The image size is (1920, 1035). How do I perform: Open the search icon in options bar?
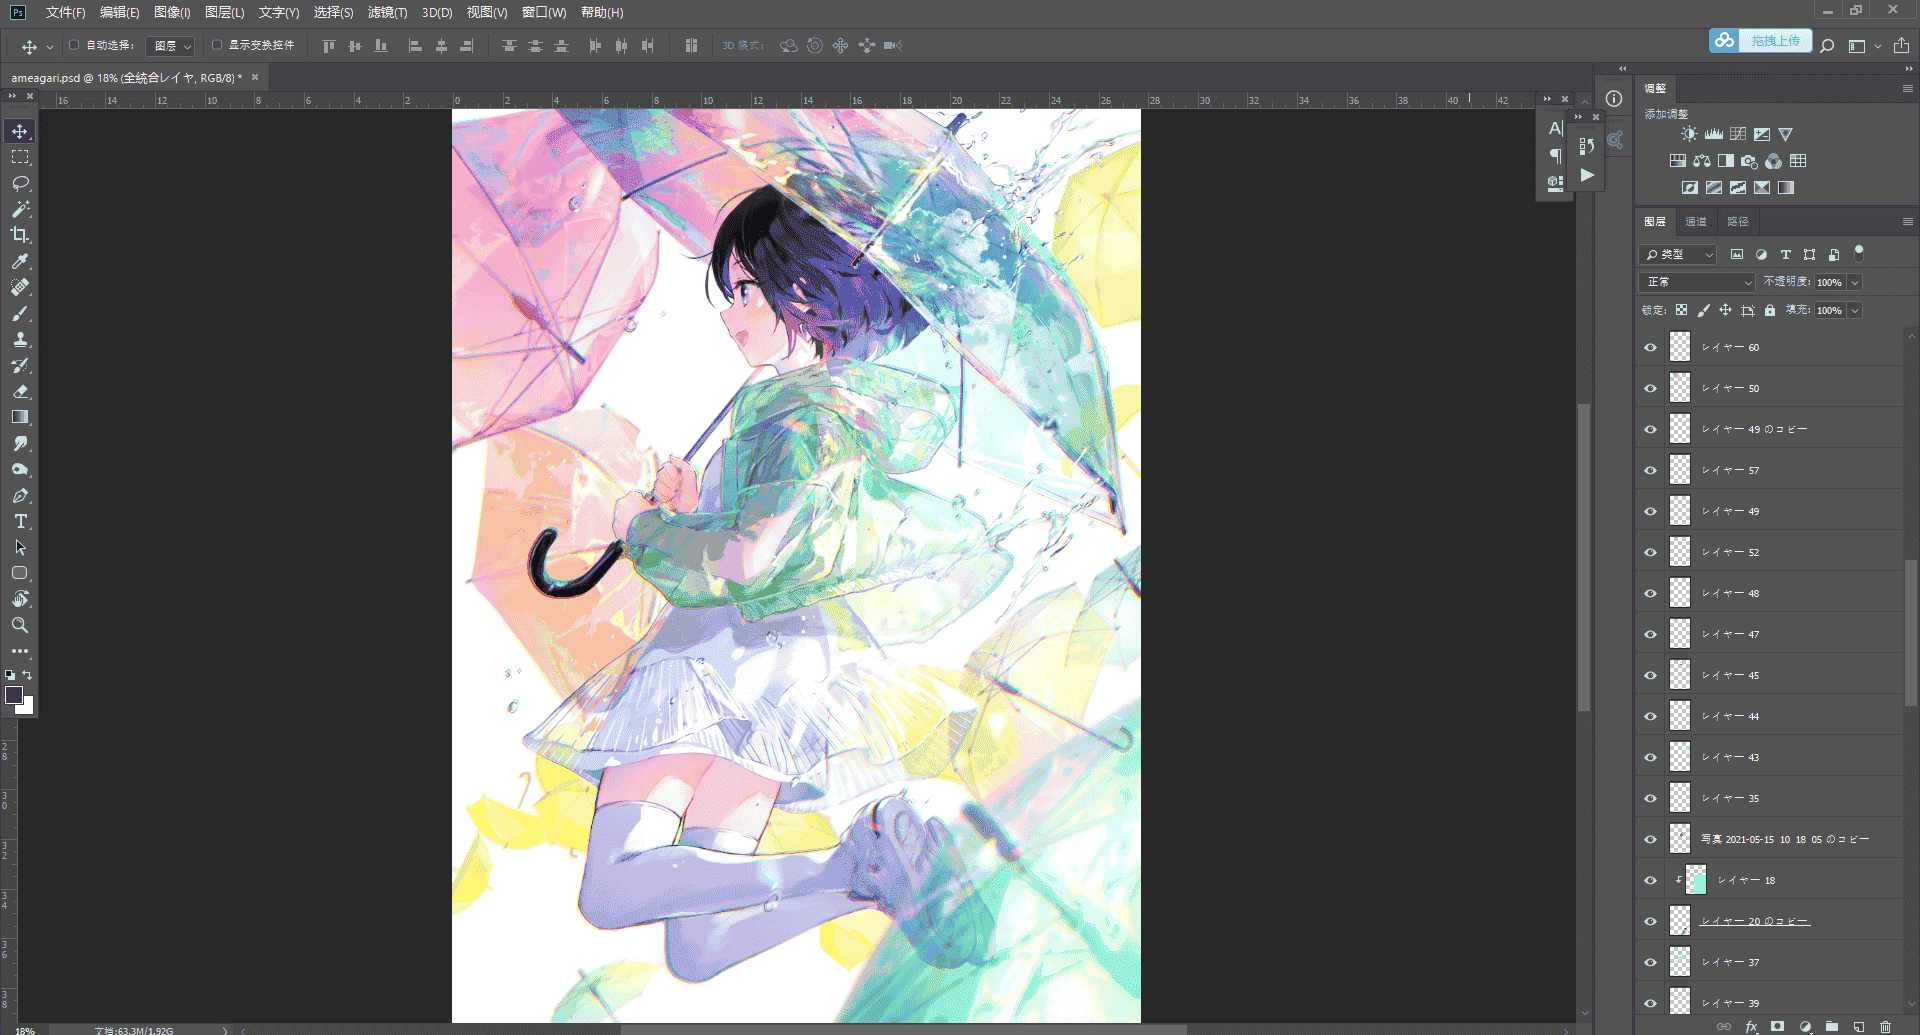1827,46
